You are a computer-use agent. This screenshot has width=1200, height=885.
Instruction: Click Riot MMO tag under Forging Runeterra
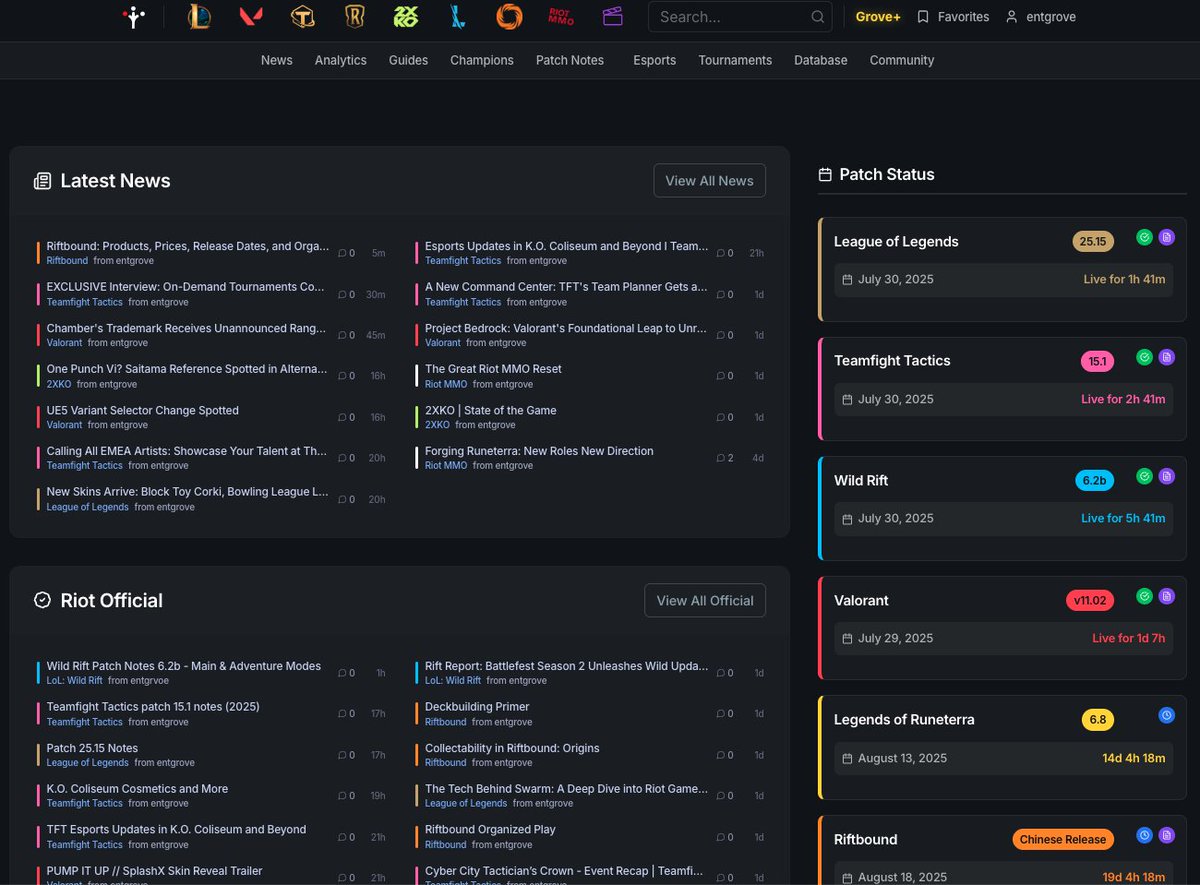[446, 466]
